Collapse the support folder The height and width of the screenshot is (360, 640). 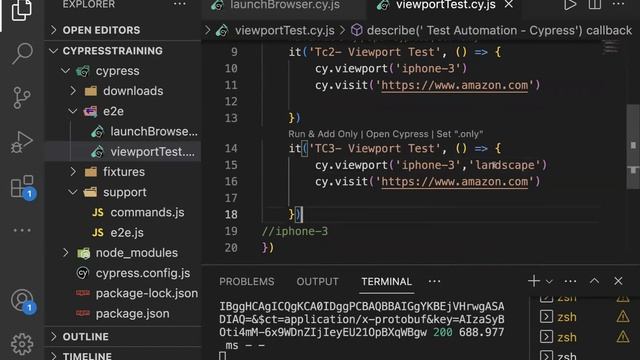pyautogui.click(x=122, y=192)
